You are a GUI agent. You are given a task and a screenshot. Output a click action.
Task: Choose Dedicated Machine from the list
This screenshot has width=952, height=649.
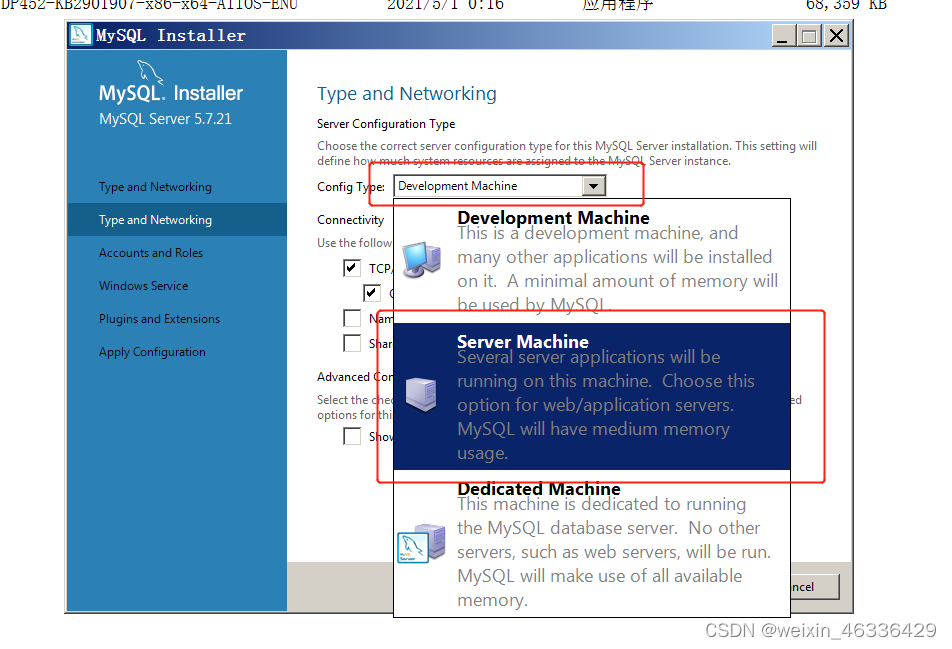(592, 543)
